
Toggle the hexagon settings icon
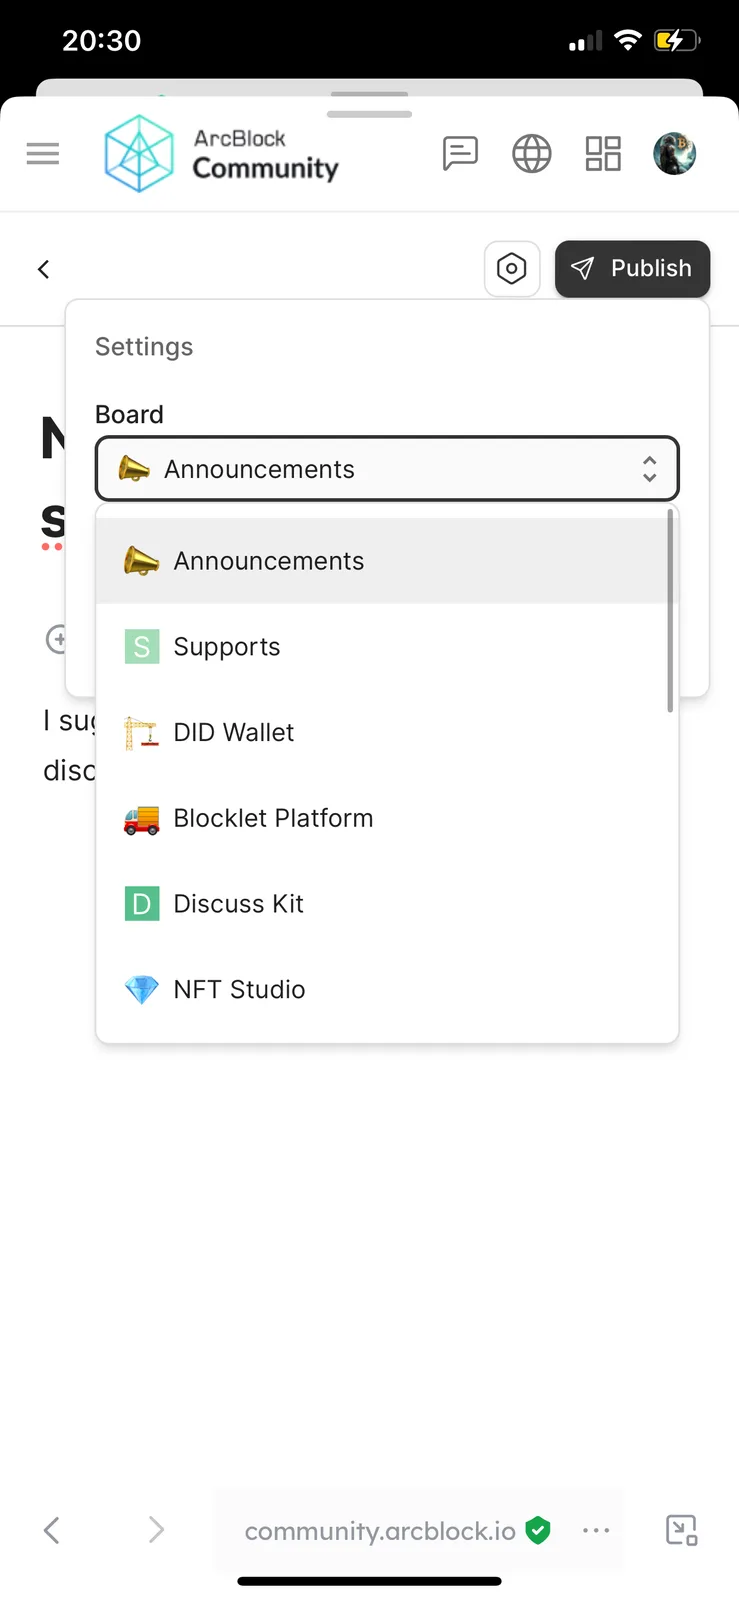[x=512, y=269]
